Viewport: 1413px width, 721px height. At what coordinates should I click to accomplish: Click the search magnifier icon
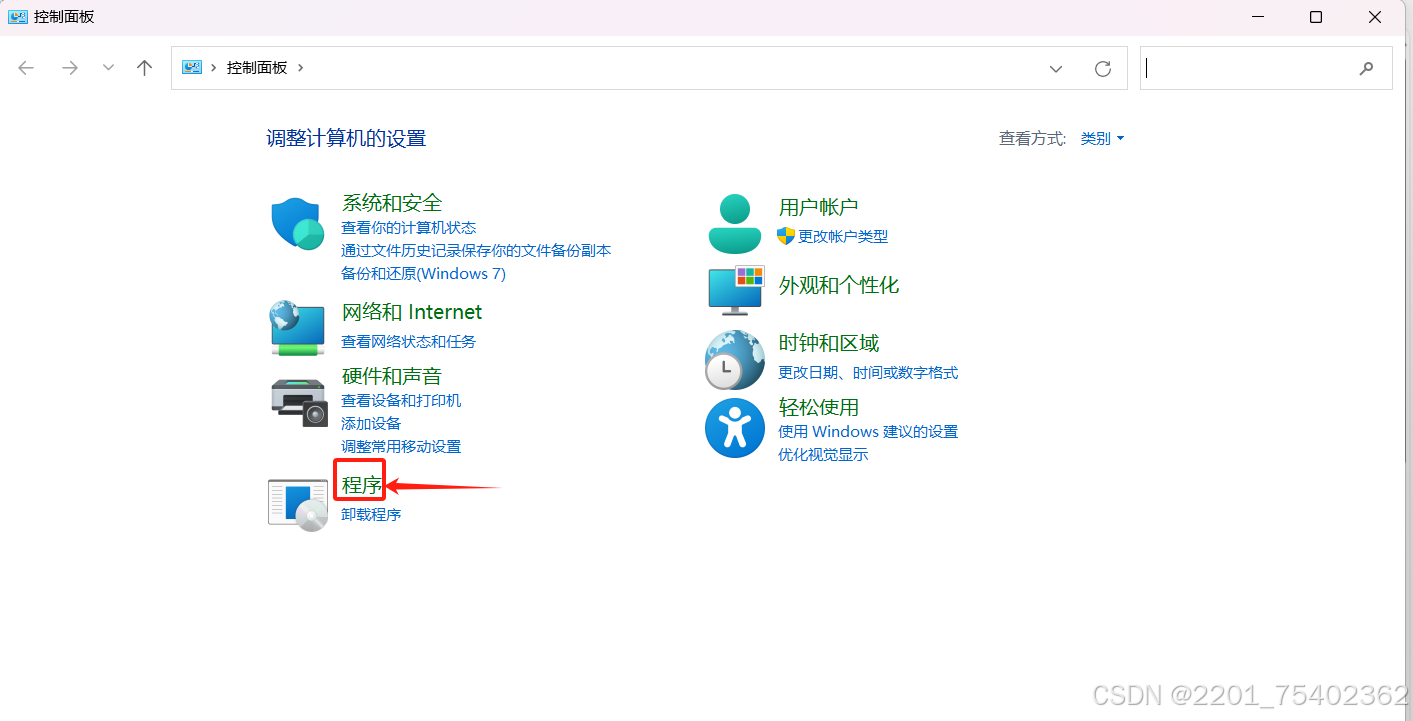click(1367, 68)
